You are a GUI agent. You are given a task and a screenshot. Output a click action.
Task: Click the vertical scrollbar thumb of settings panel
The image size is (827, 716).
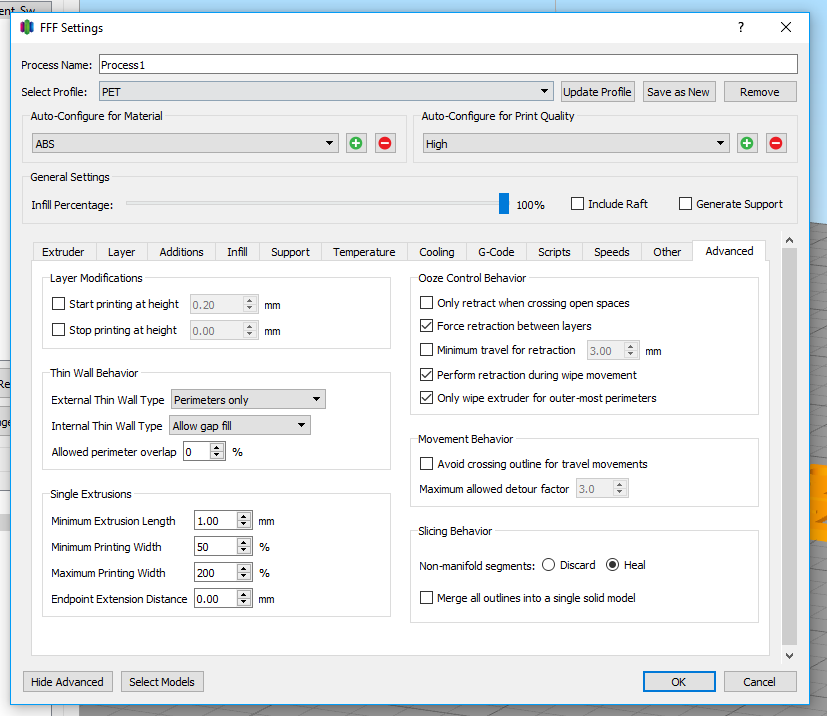[x=789, y=446]
